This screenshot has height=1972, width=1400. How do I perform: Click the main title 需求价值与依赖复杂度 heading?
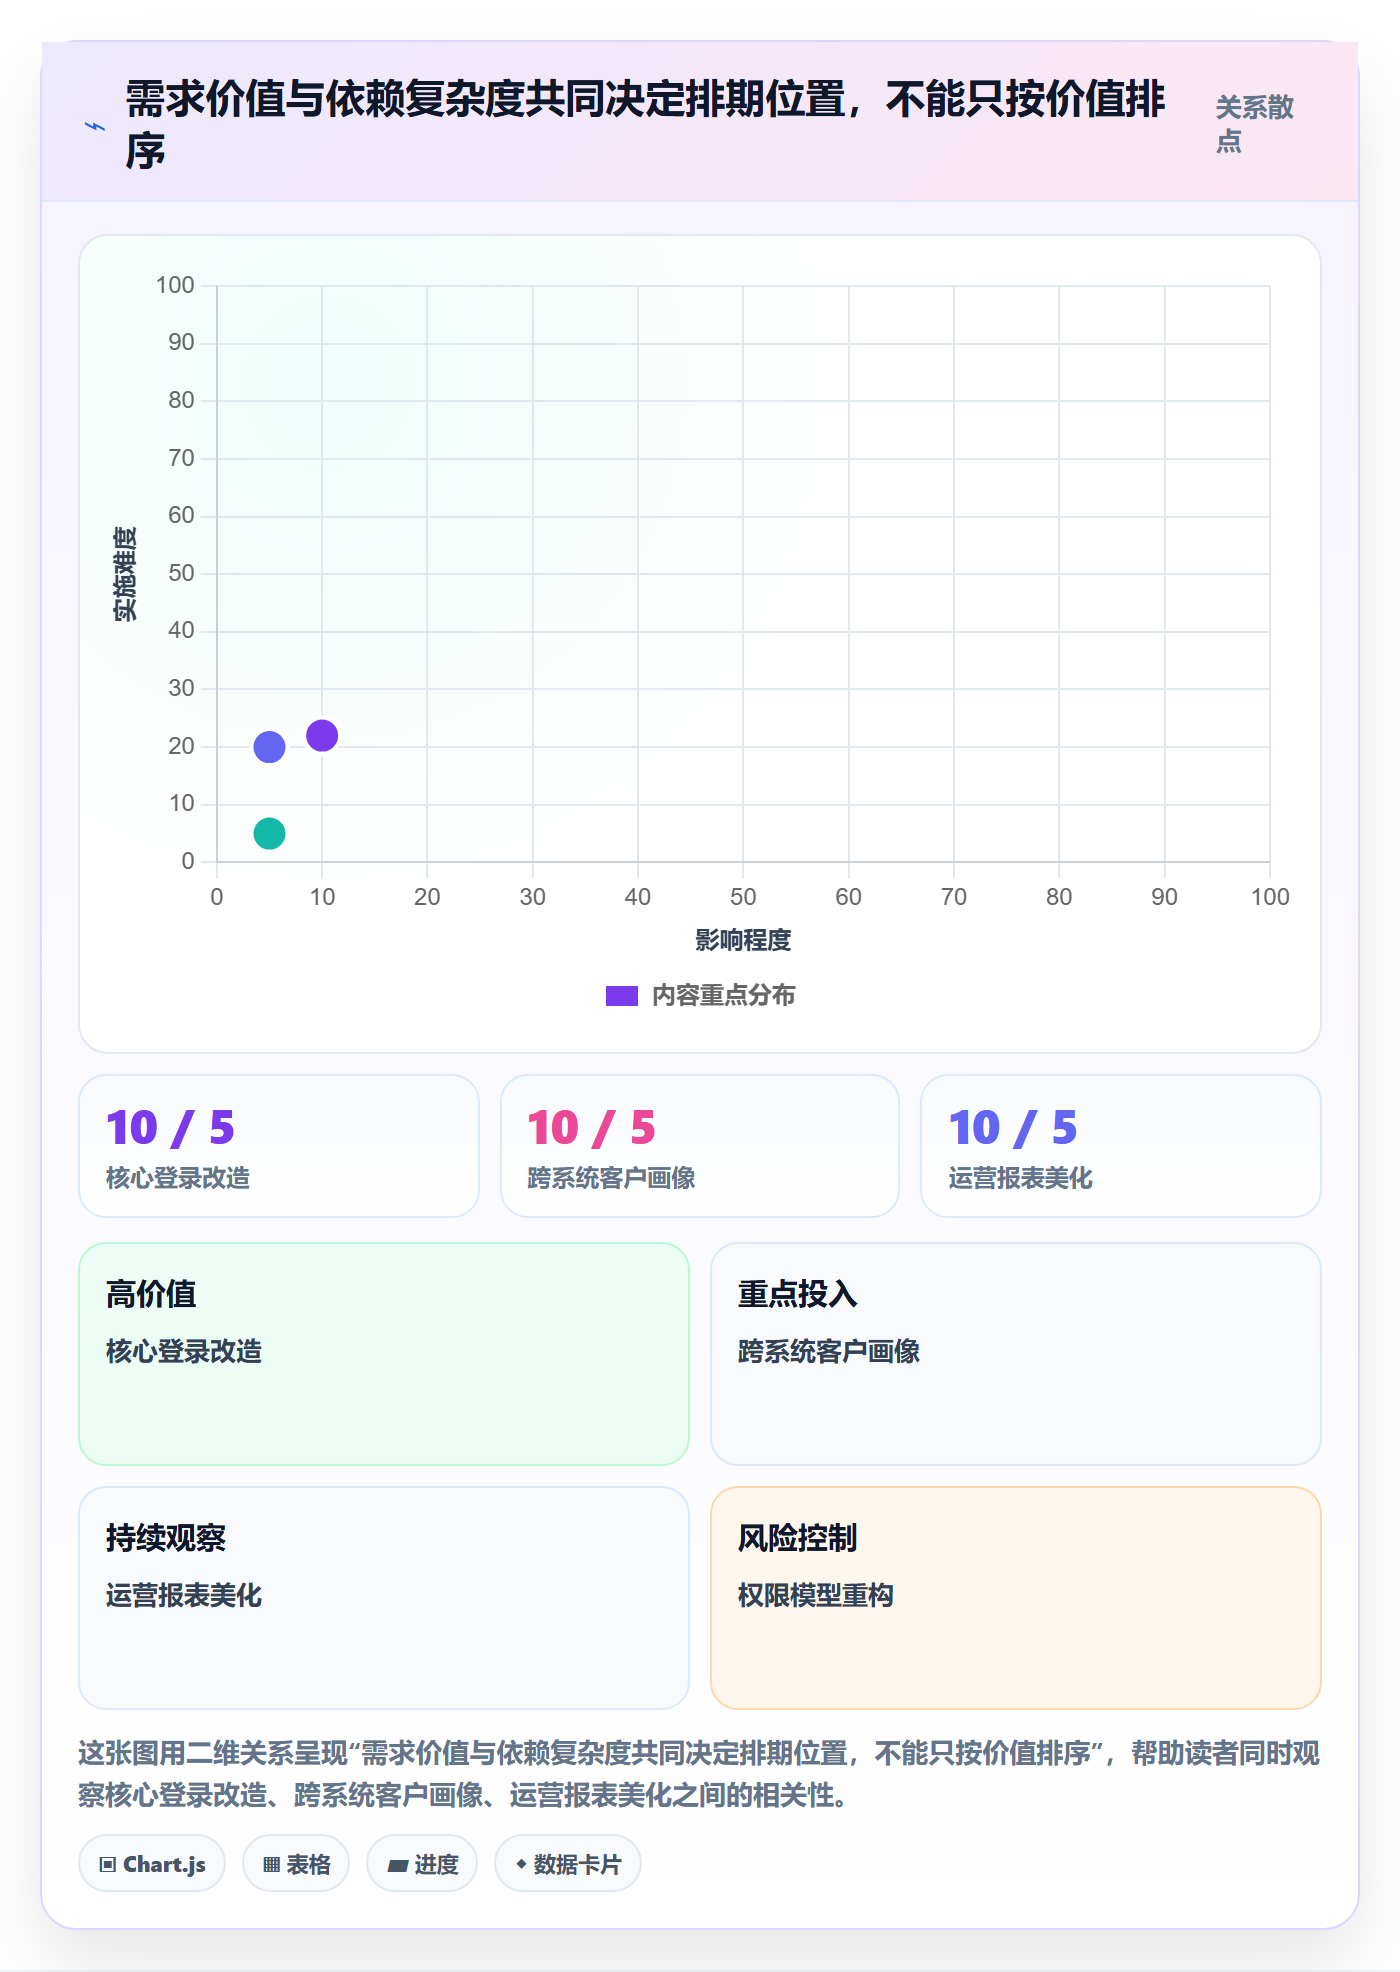pyautogui.click(x=646, y=125)
